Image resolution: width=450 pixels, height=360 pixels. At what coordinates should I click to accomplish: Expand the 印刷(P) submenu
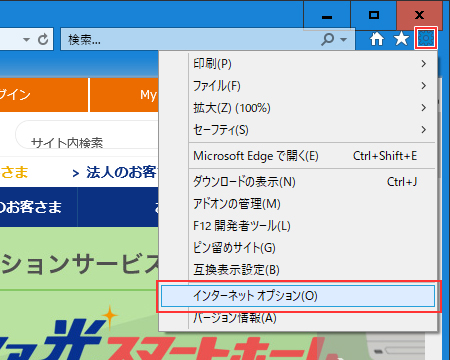tap(313, 63)
